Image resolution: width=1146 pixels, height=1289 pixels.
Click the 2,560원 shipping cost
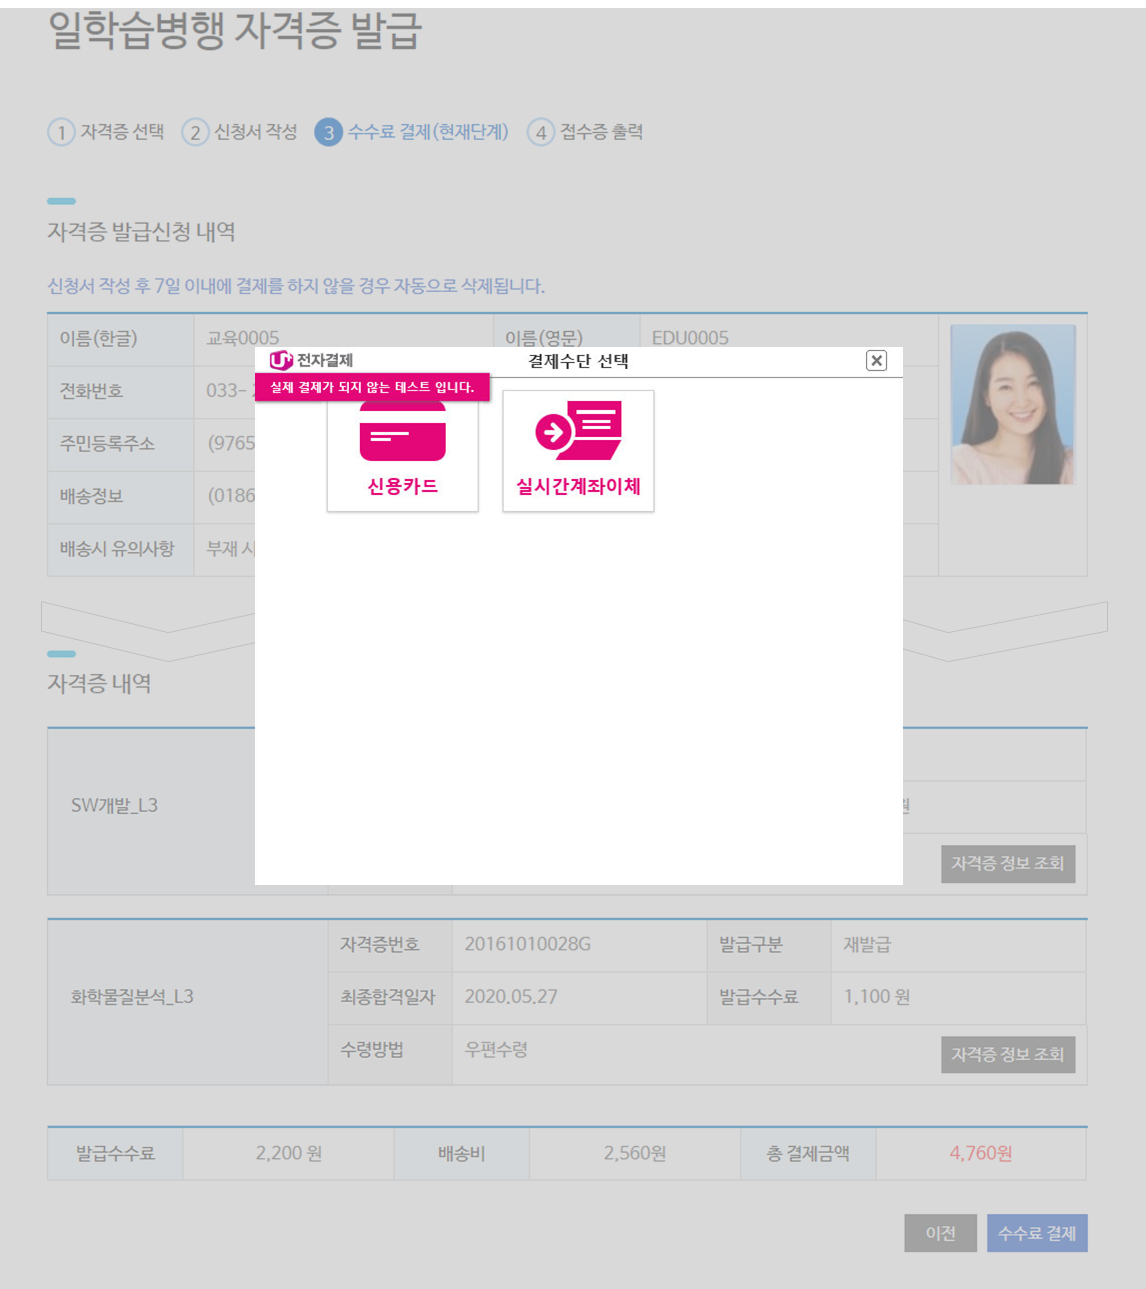tap(635, 1153)
